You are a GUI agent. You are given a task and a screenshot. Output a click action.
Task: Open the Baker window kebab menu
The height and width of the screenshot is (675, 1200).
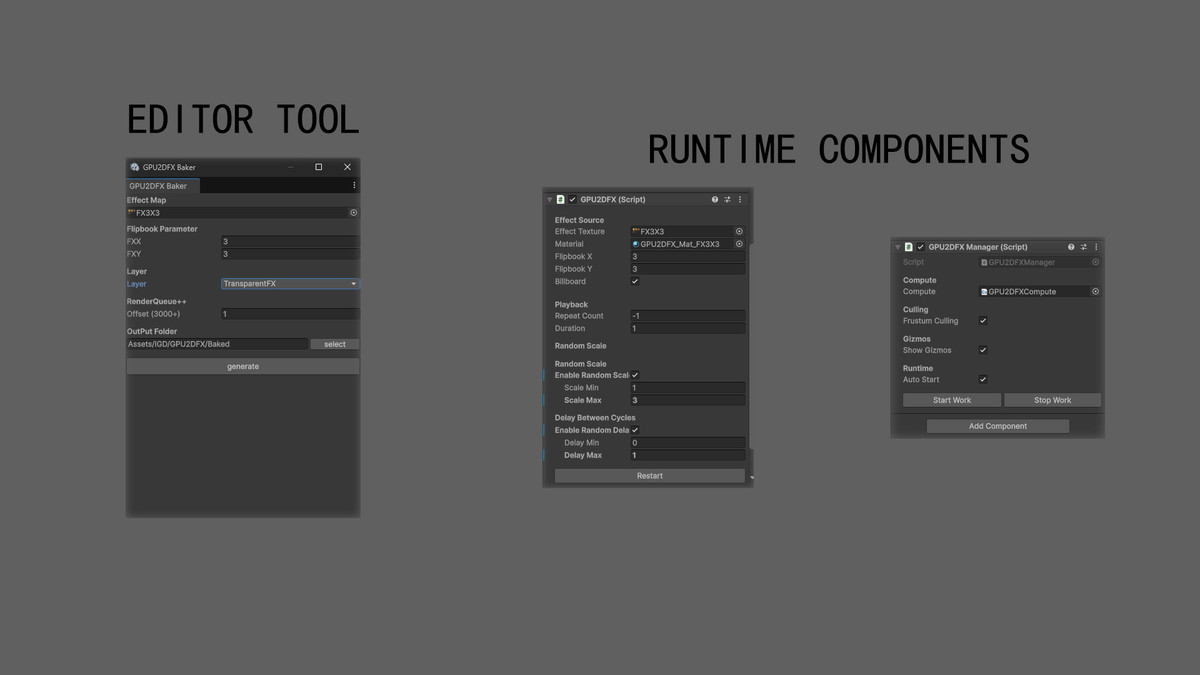[x=354, y=185]
